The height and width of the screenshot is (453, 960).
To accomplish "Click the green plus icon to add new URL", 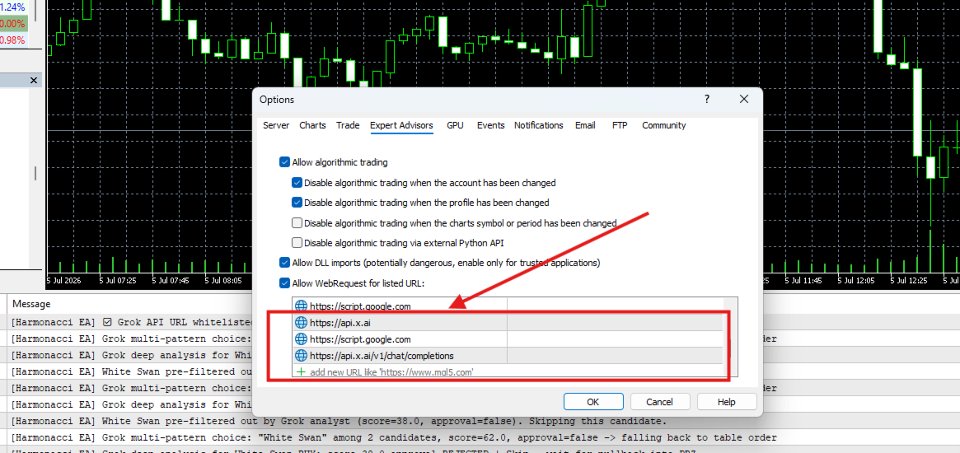I will (x=301, y=372).
